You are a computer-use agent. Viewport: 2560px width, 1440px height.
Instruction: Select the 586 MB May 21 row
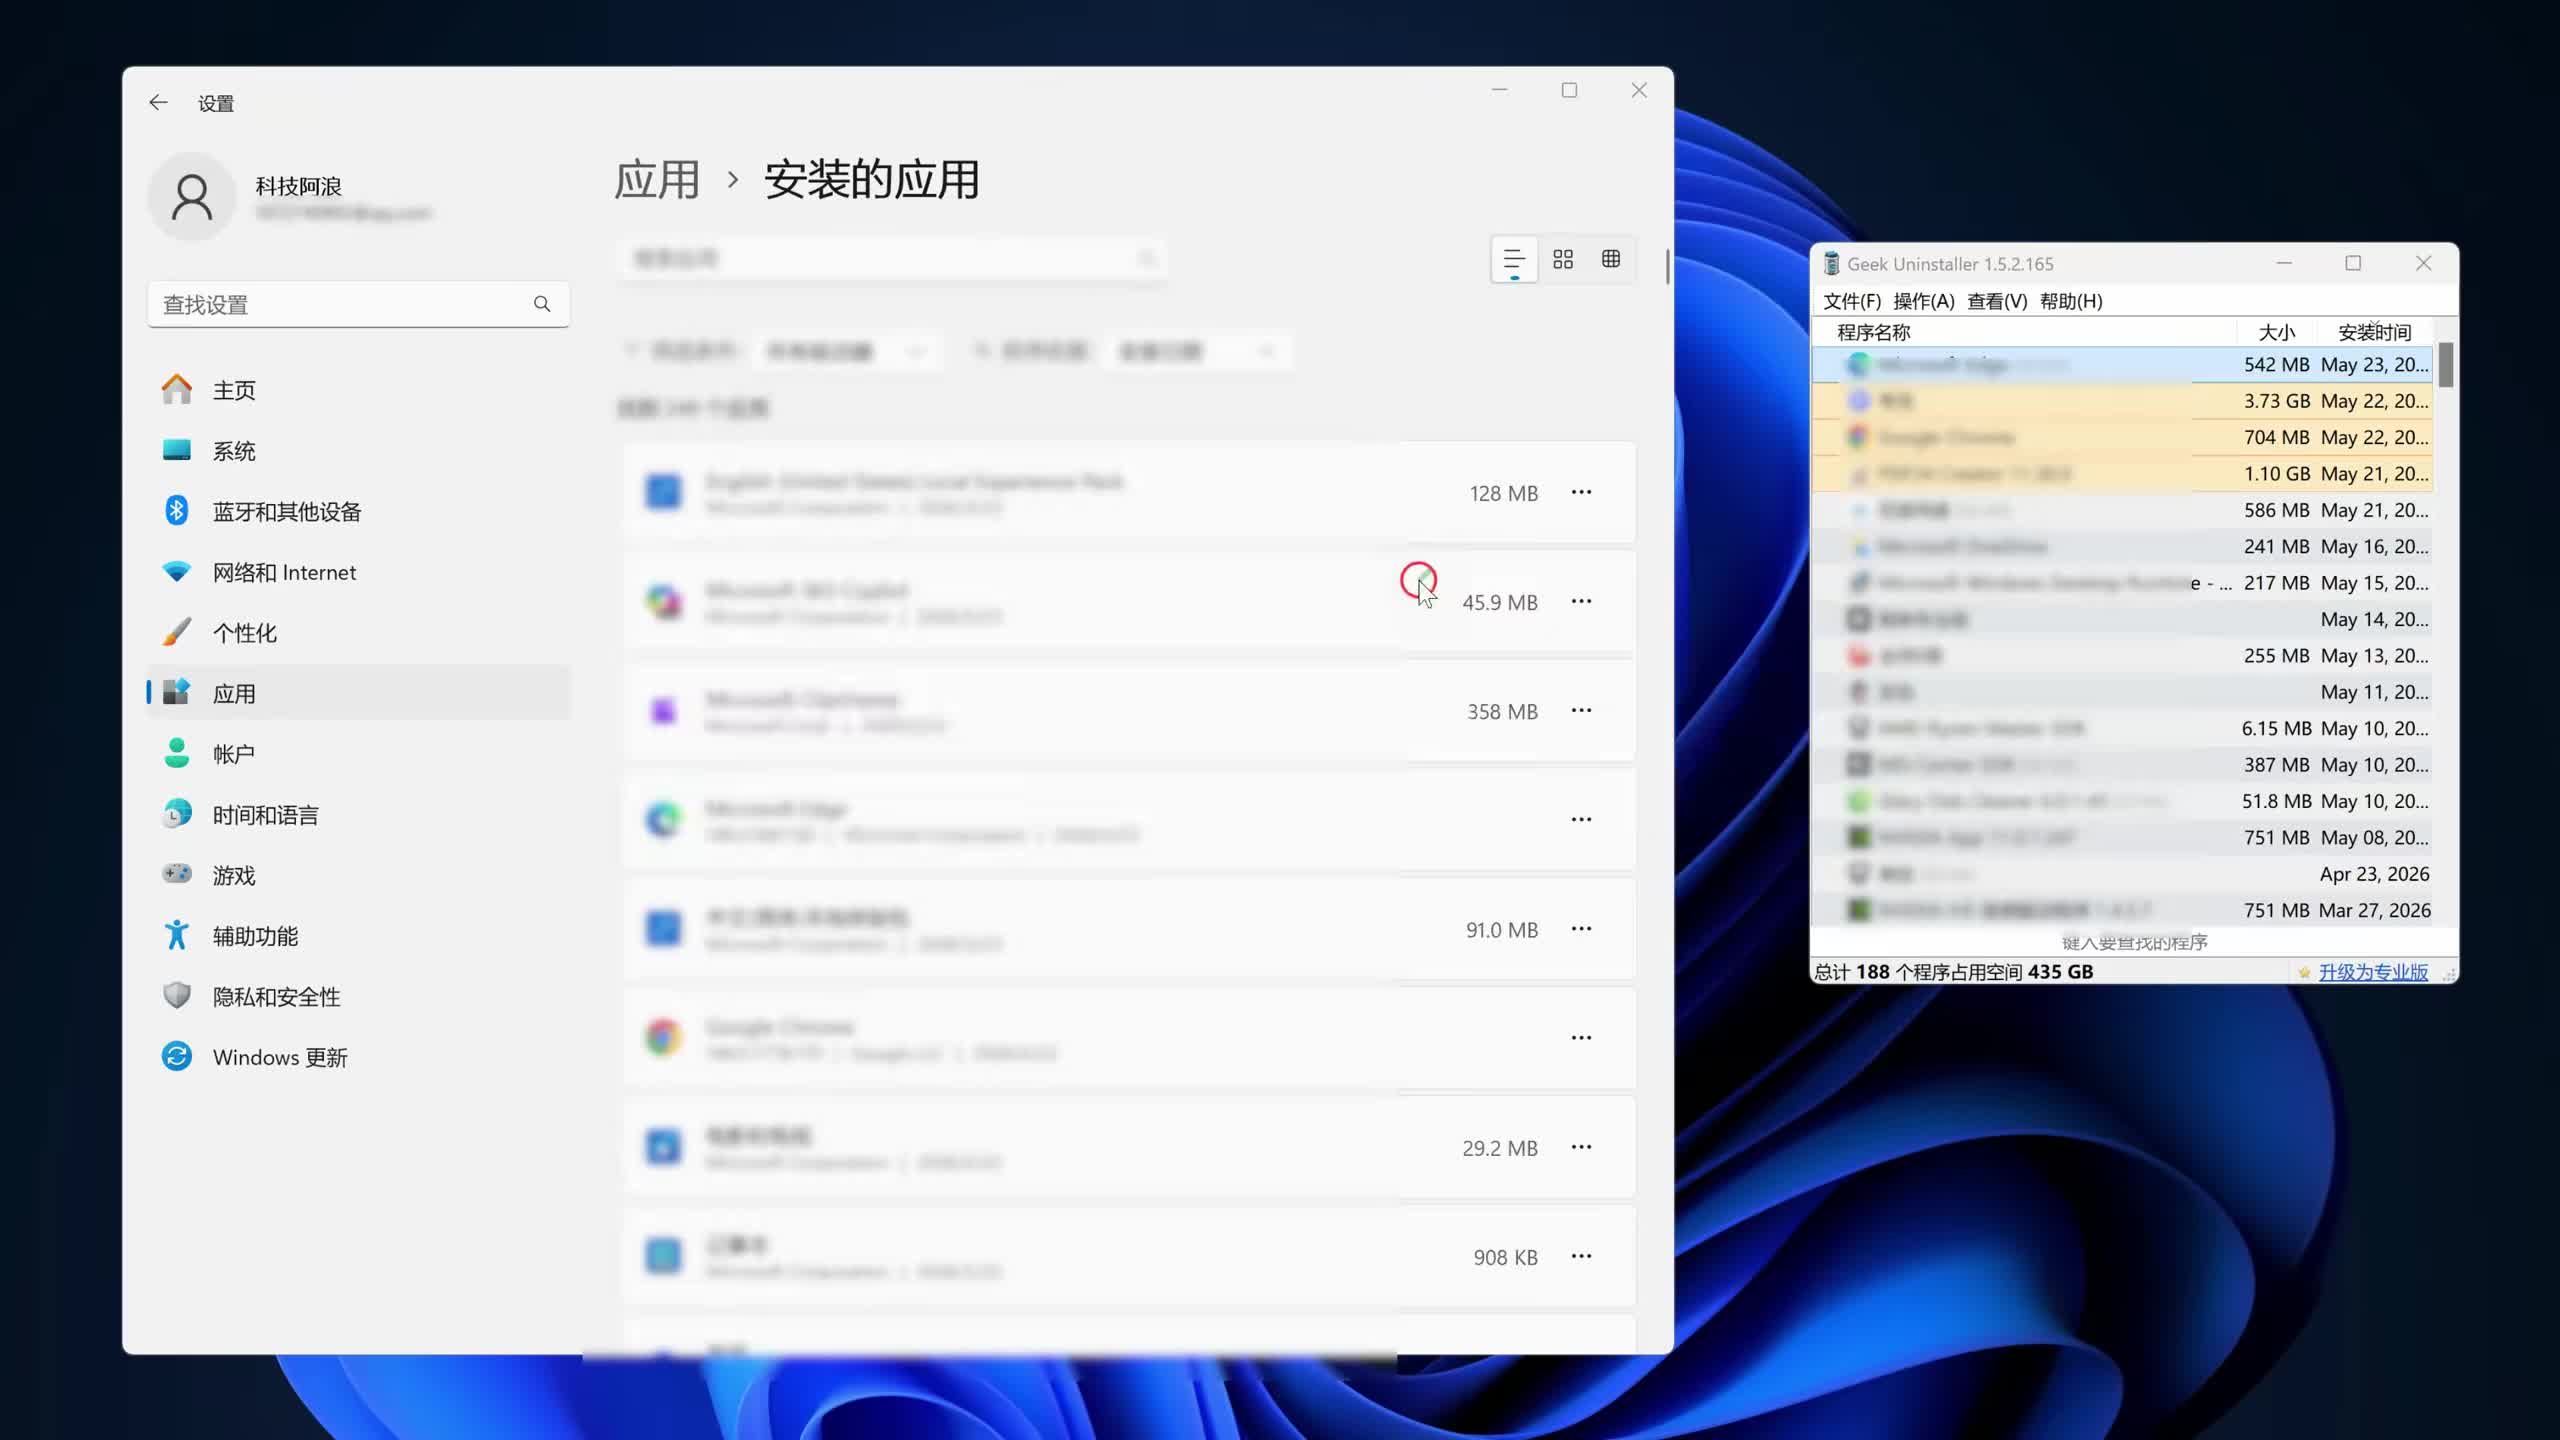pyautogui.click(x=2122, y=510)
